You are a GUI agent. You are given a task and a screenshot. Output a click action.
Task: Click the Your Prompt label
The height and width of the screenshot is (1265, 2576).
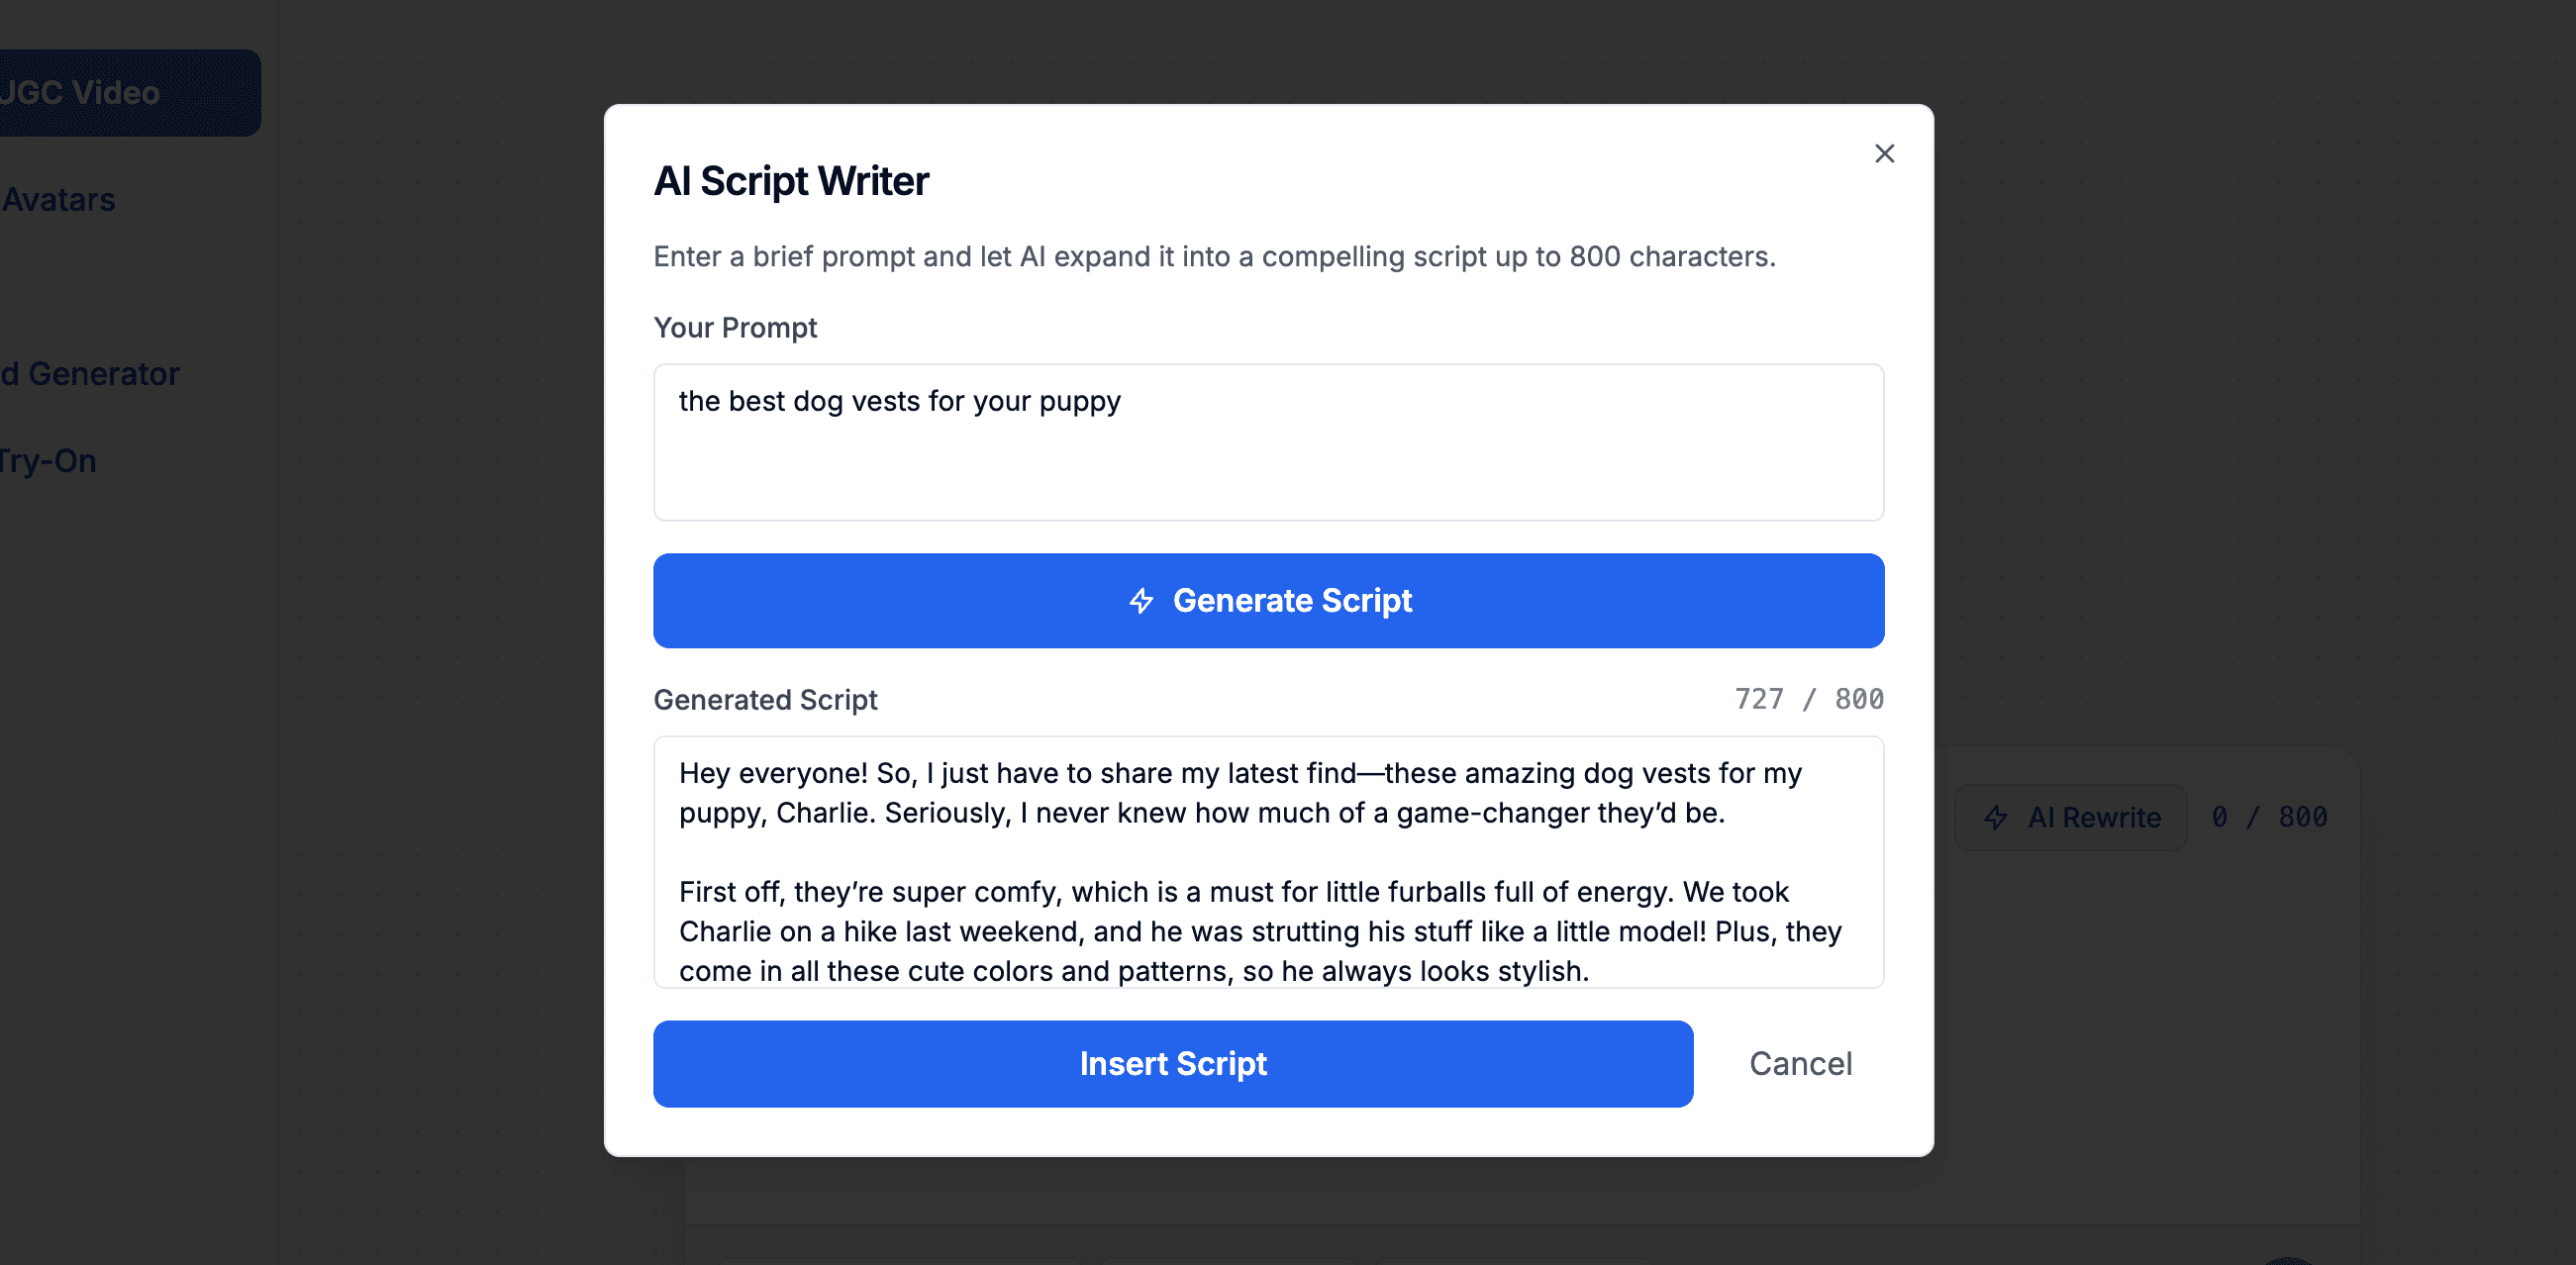point(735,327)
